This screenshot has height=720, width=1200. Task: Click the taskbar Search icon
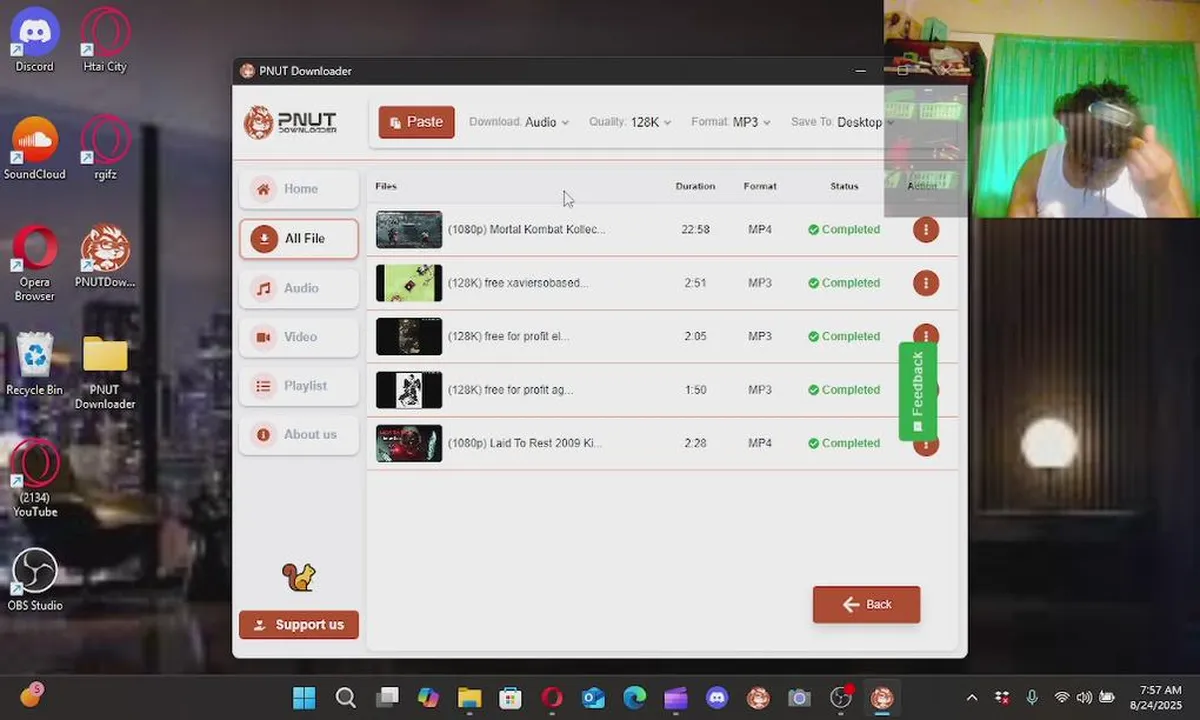point(346,698)
